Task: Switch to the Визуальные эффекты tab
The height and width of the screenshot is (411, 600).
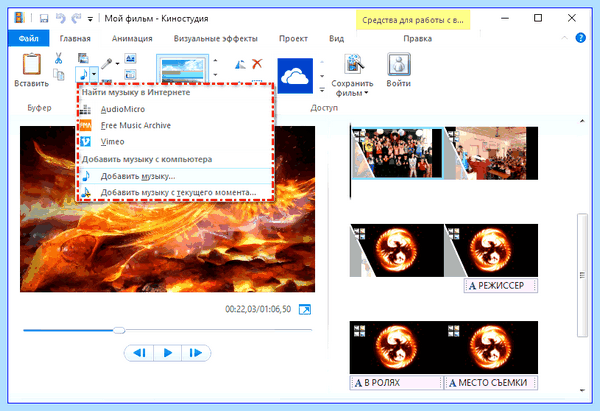Action: click(x=215, y=38)
